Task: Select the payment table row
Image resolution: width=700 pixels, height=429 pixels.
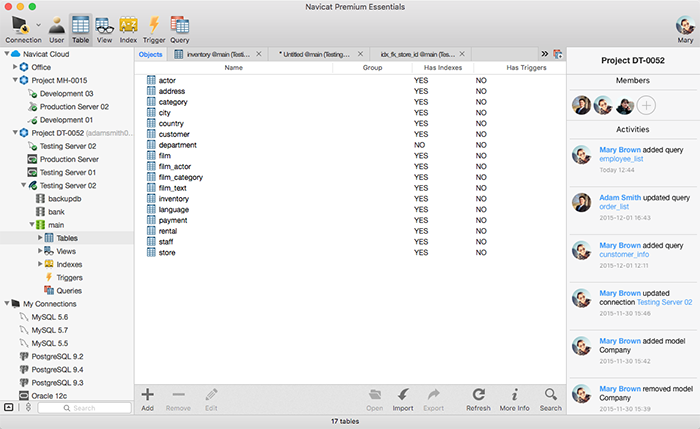Action: 350,220
